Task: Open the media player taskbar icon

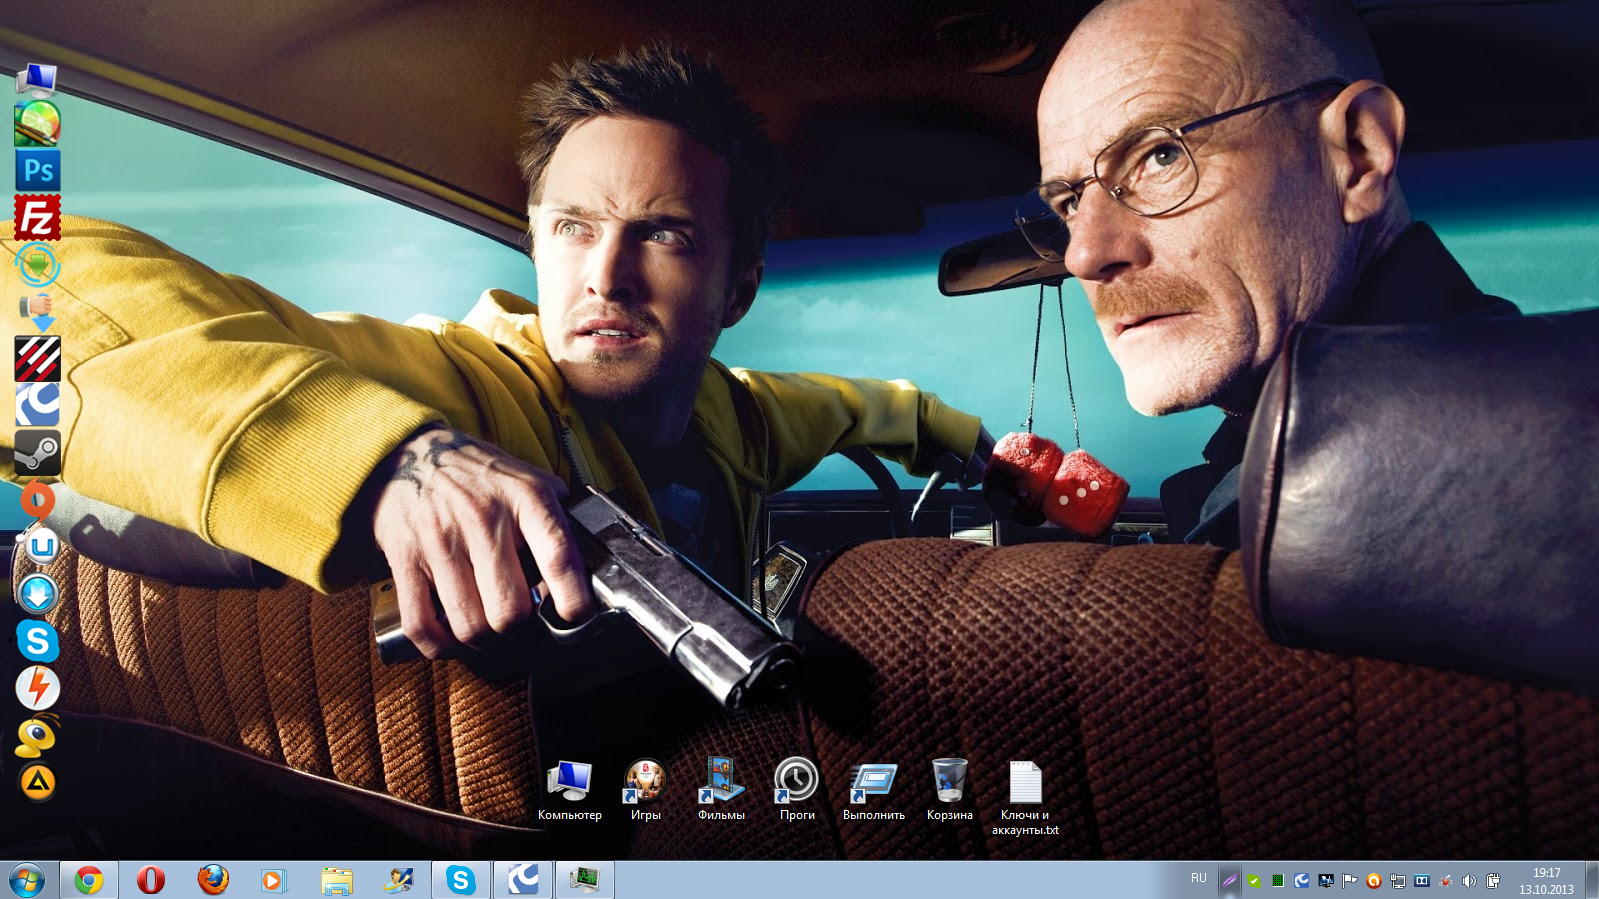Action: (x=273, y=880)
